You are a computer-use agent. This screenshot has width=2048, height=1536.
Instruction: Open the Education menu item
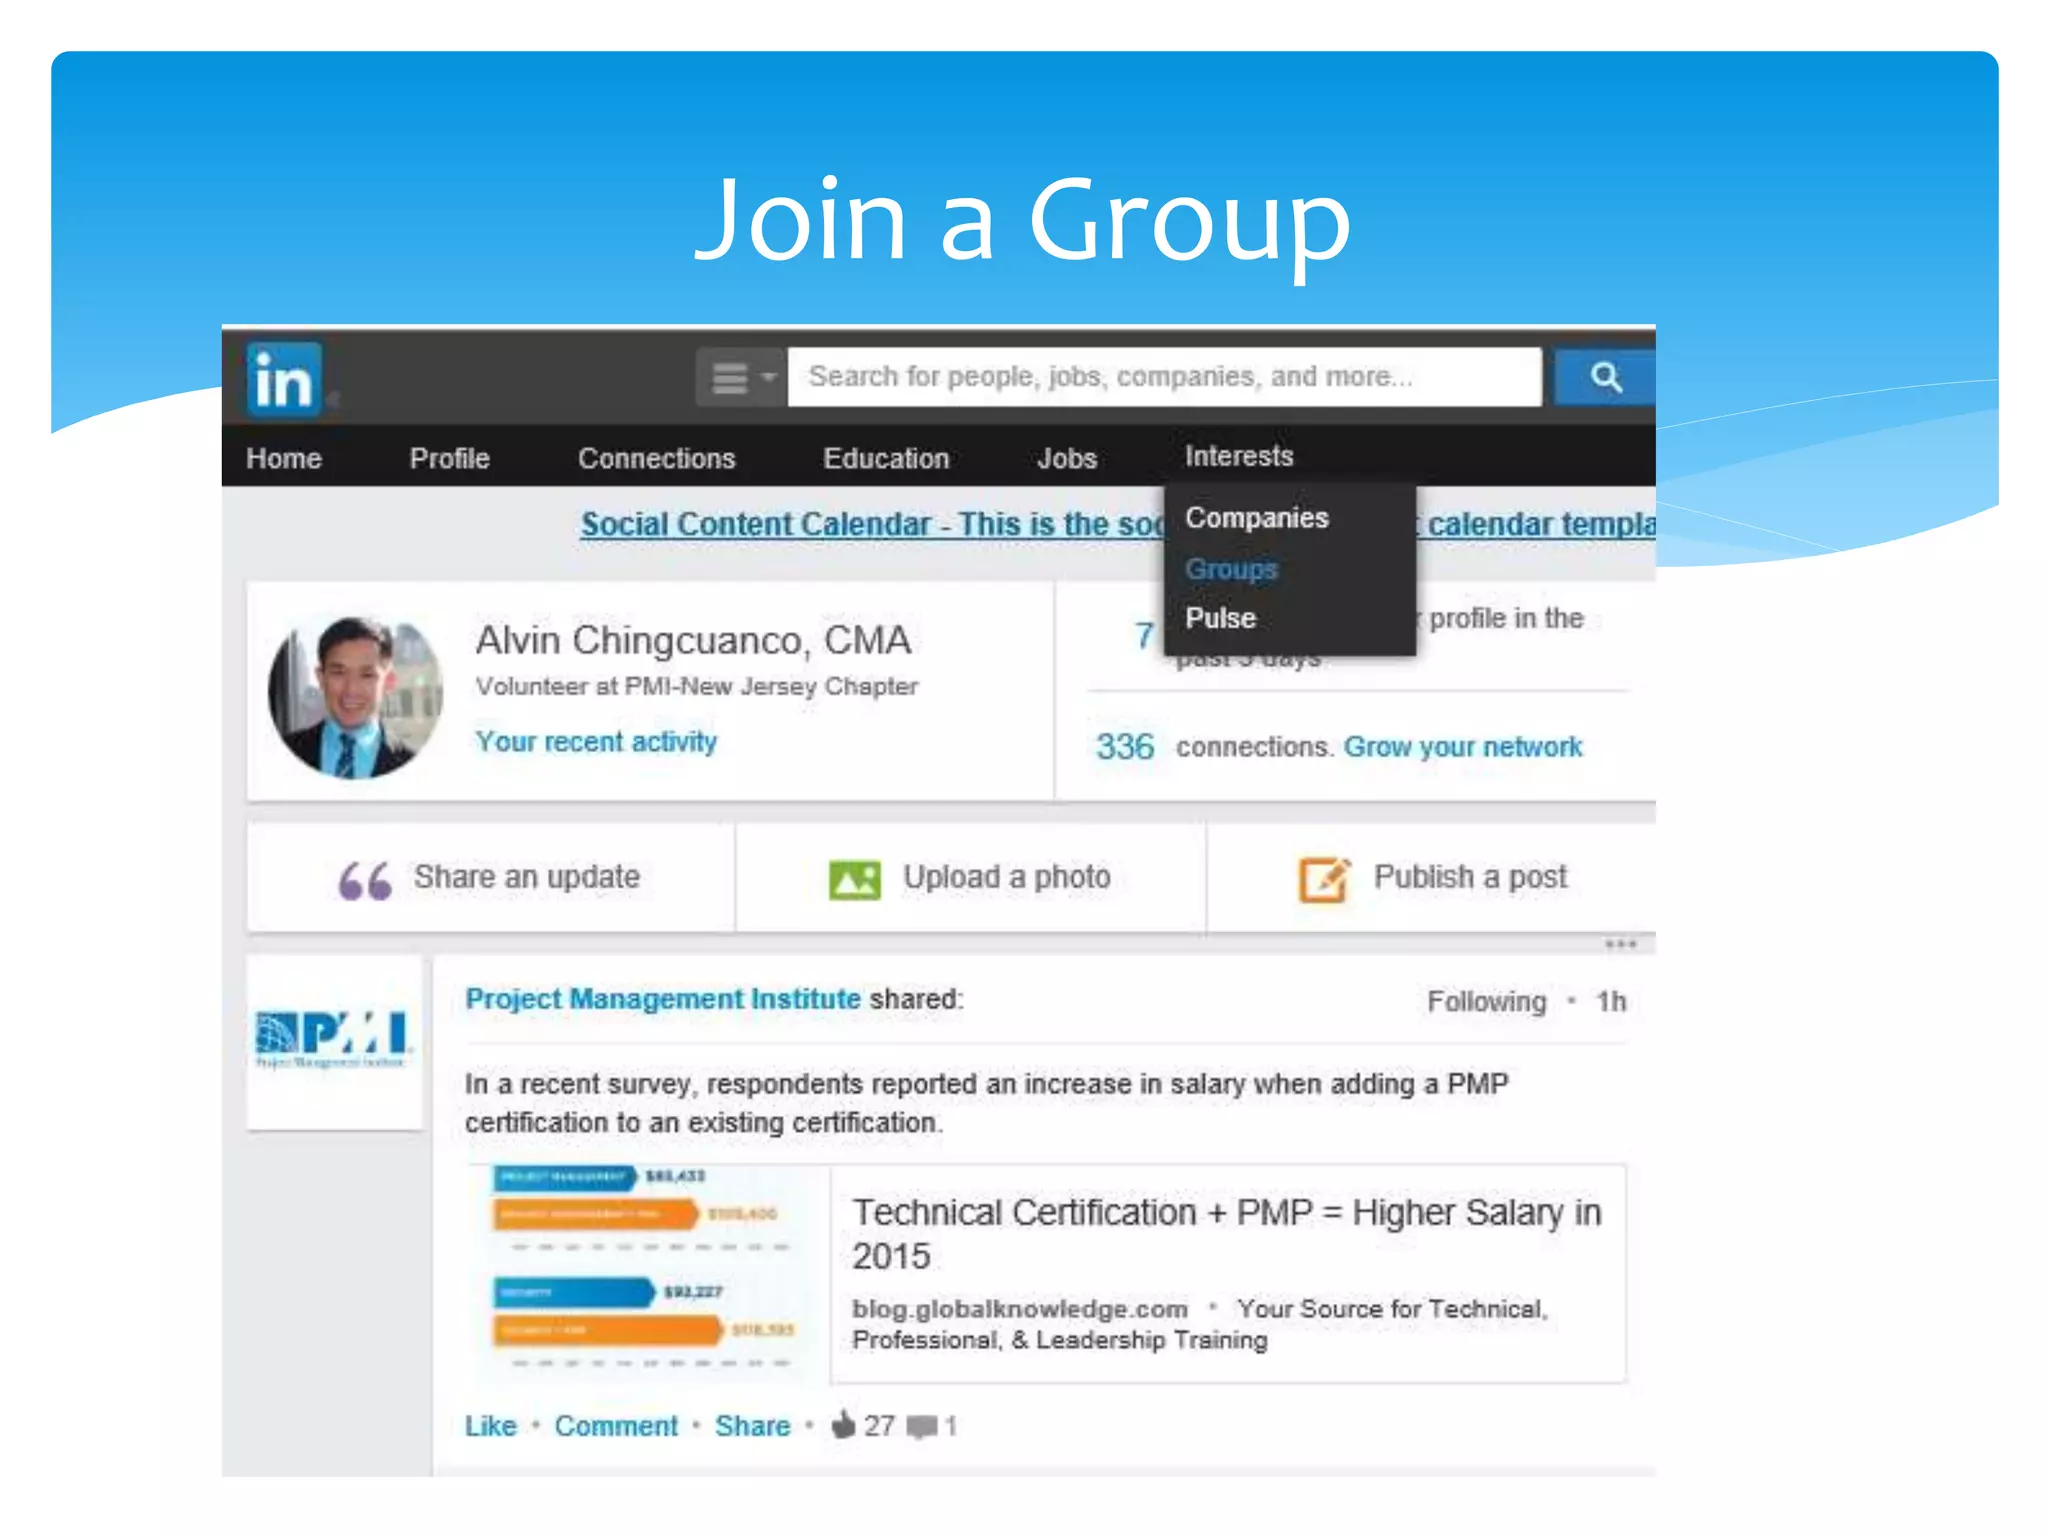[886, 458]
